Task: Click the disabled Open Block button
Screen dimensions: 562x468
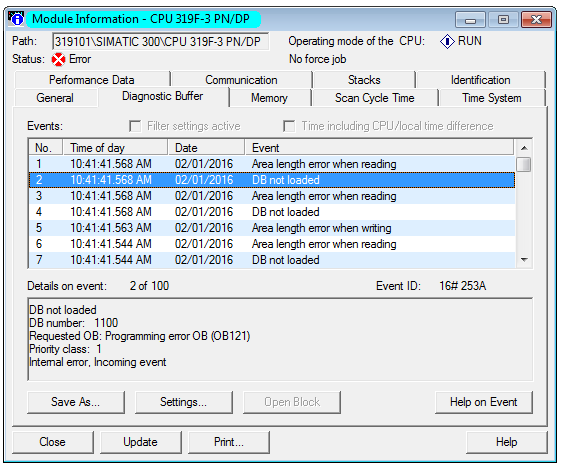Action: pos(292,402)
